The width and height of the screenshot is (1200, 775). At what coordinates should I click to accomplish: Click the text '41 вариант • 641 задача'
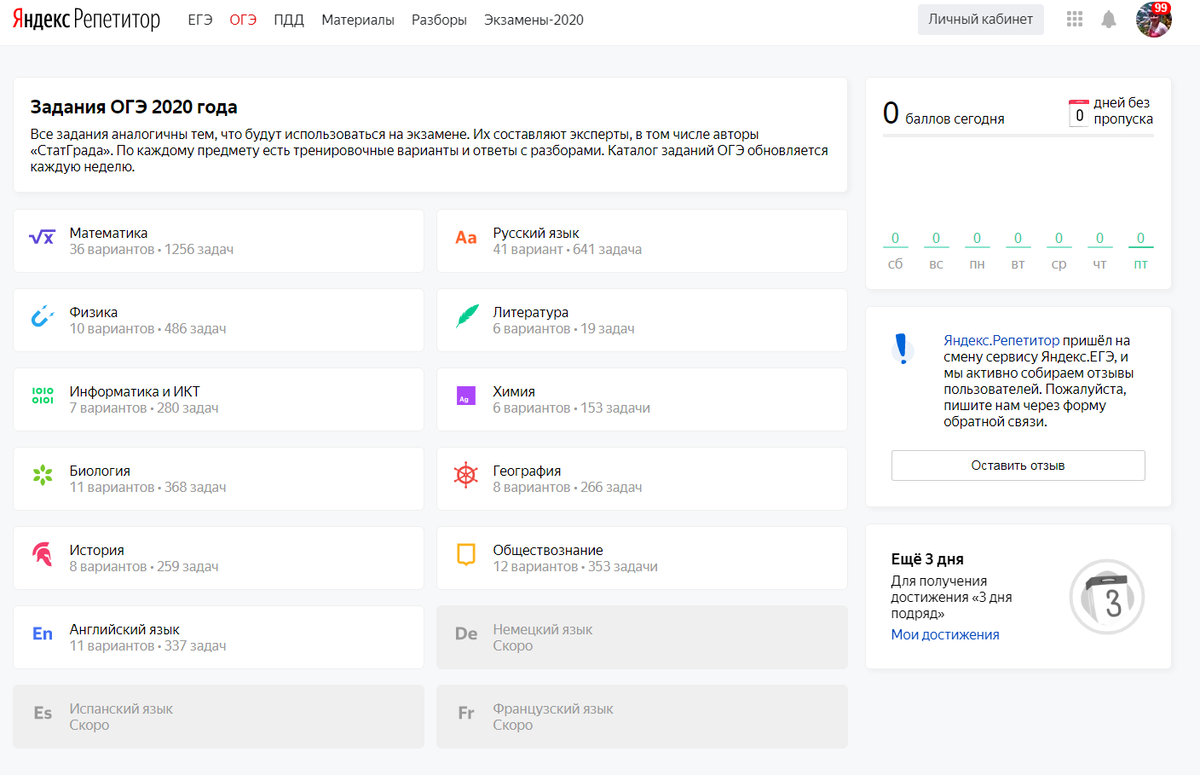(567, 249)
